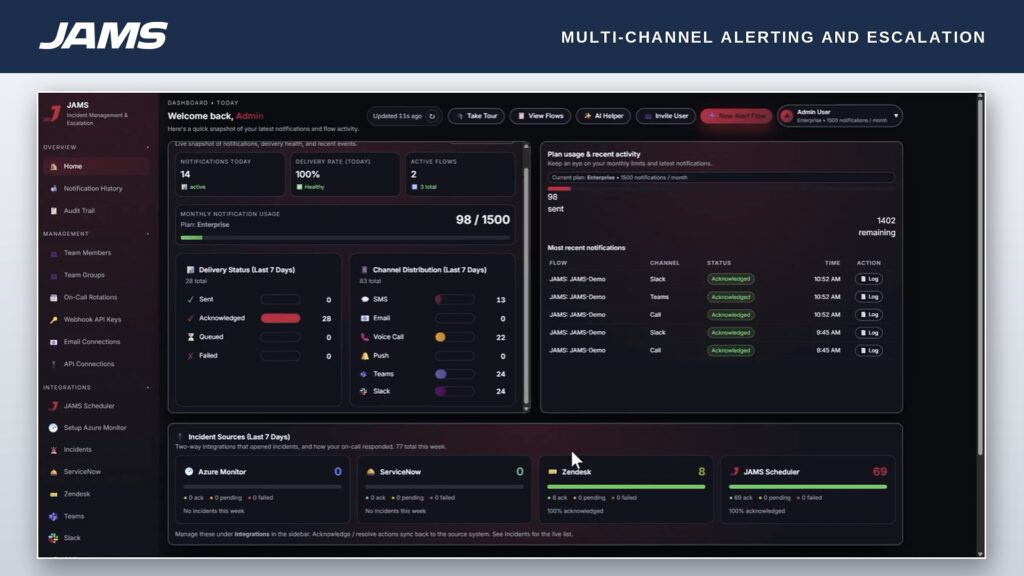Open the ServiceNow incident source card
The height and width of the screenshot is (576, 1024).
pos(444,490)
